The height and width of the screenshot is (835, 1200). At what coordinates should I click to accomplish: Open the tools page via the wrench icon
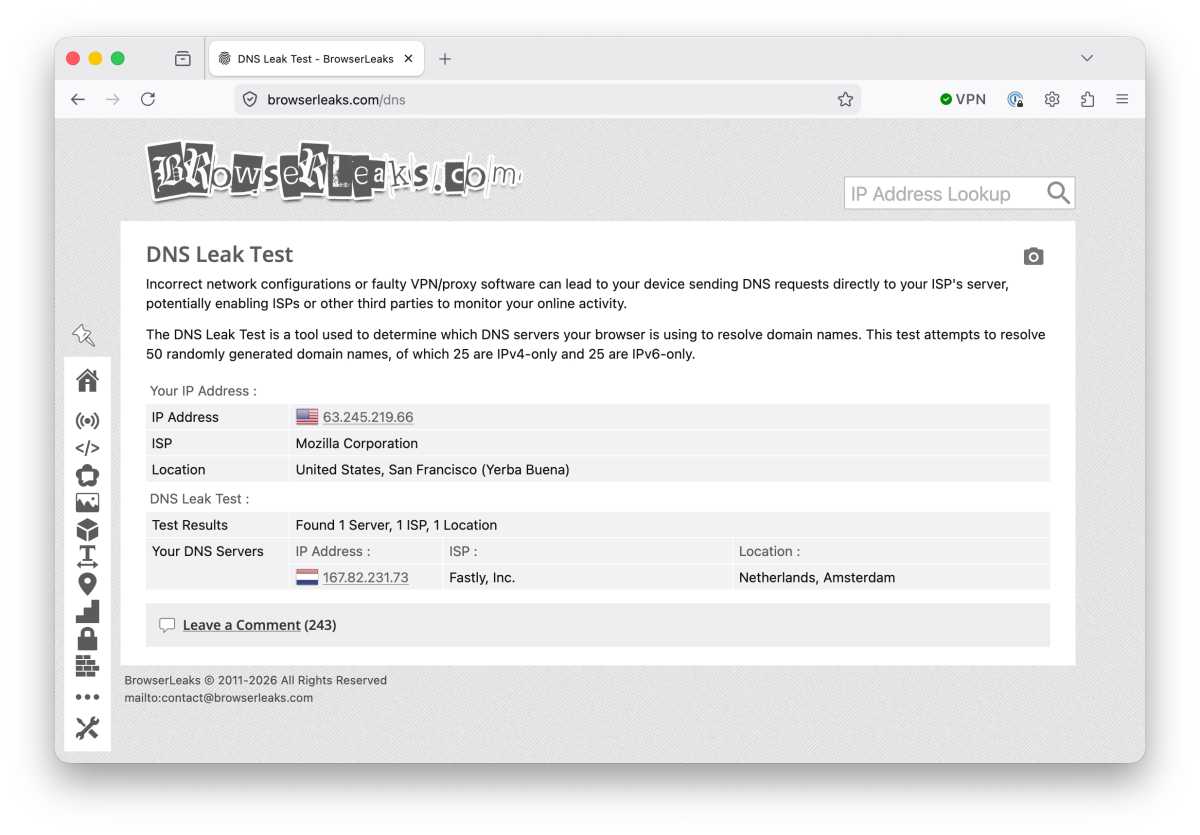point(87,728)
